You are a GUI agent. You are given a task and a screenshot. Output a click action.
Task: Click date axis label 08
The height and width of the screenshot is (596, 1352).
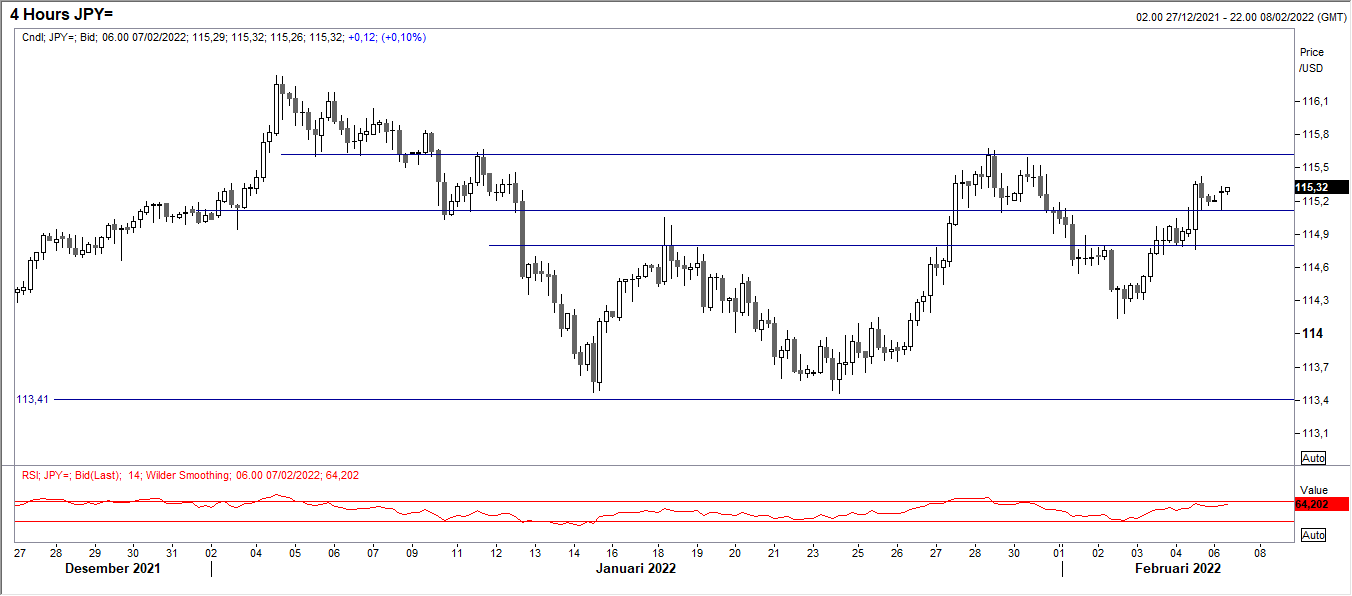click(x=1259, y=552)
